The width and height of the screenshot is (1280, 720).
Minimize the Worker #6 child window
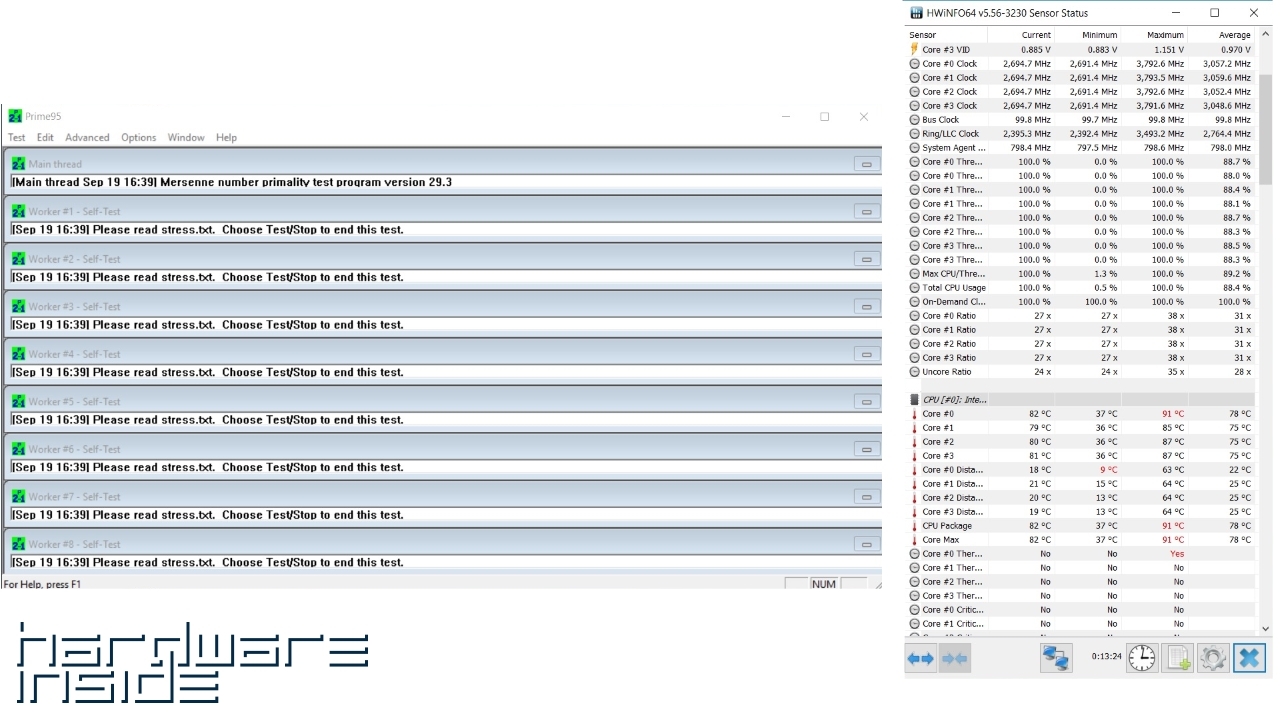point(866,449)
